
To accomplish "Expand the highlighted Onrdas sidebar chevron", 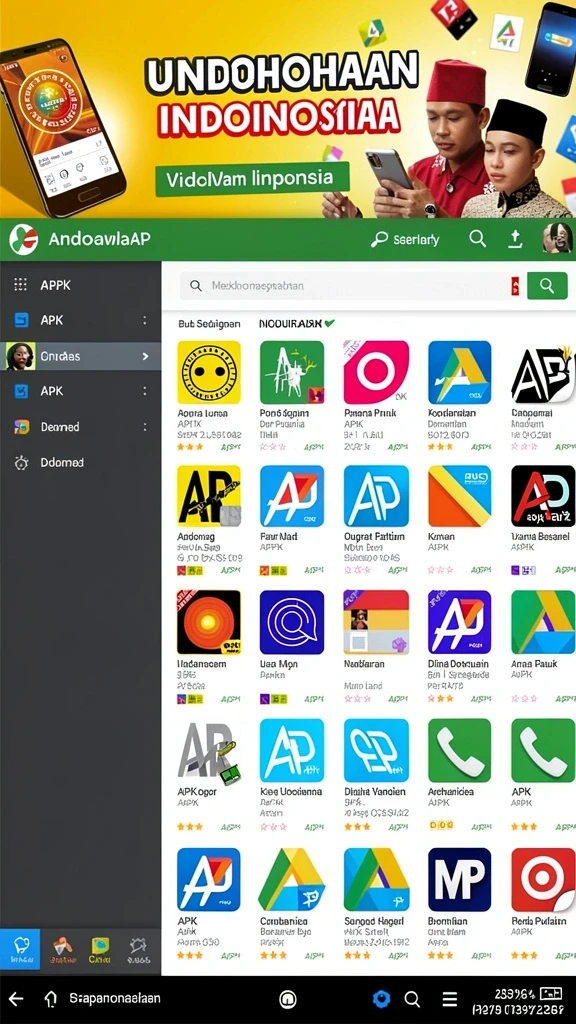I will click(x=146, y=357).
